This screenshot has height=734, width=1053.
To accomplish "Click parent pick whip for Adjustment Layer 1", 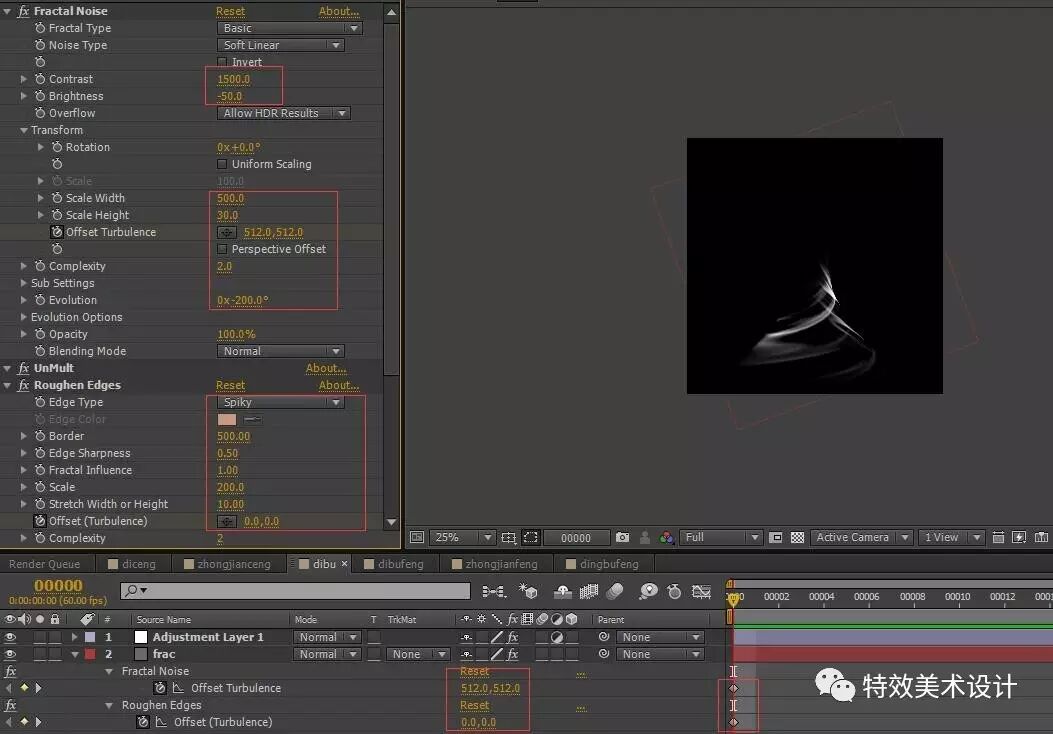I will (x=604, y=636).
